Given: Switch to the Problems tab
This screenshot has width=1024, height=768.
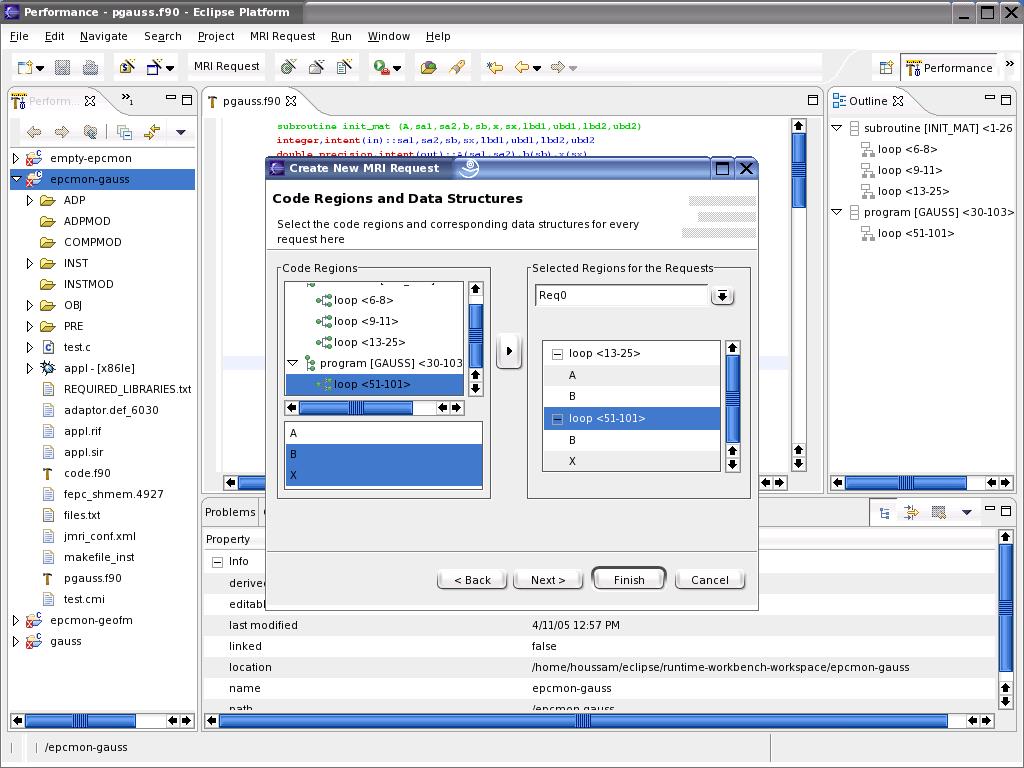Looking at the screenshot, I should point(230,512).
